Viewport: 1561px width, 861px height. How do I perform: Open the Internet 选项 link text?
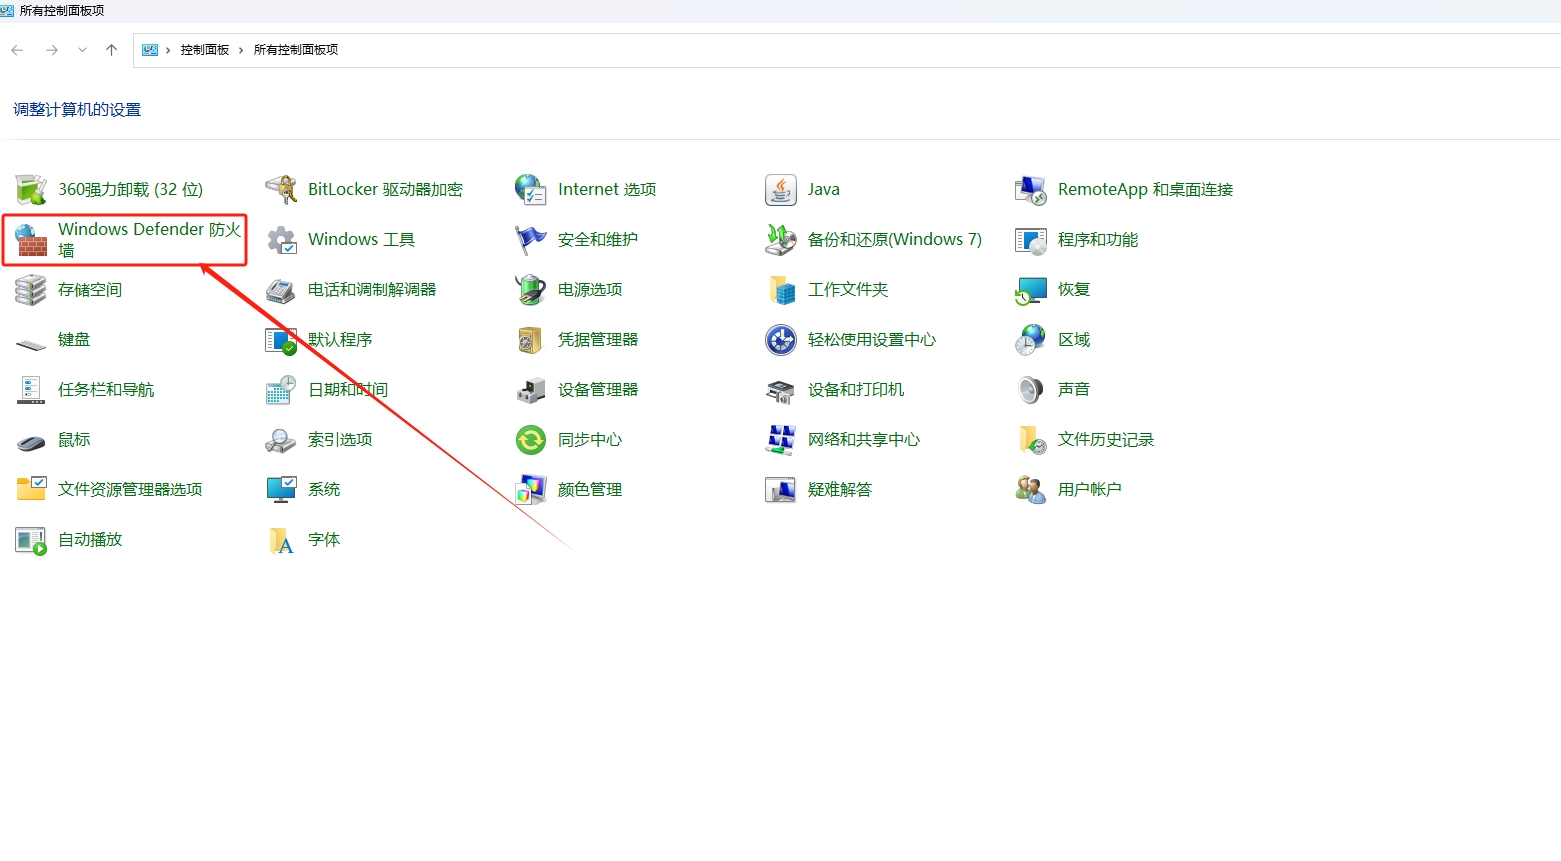click(607, 189)
